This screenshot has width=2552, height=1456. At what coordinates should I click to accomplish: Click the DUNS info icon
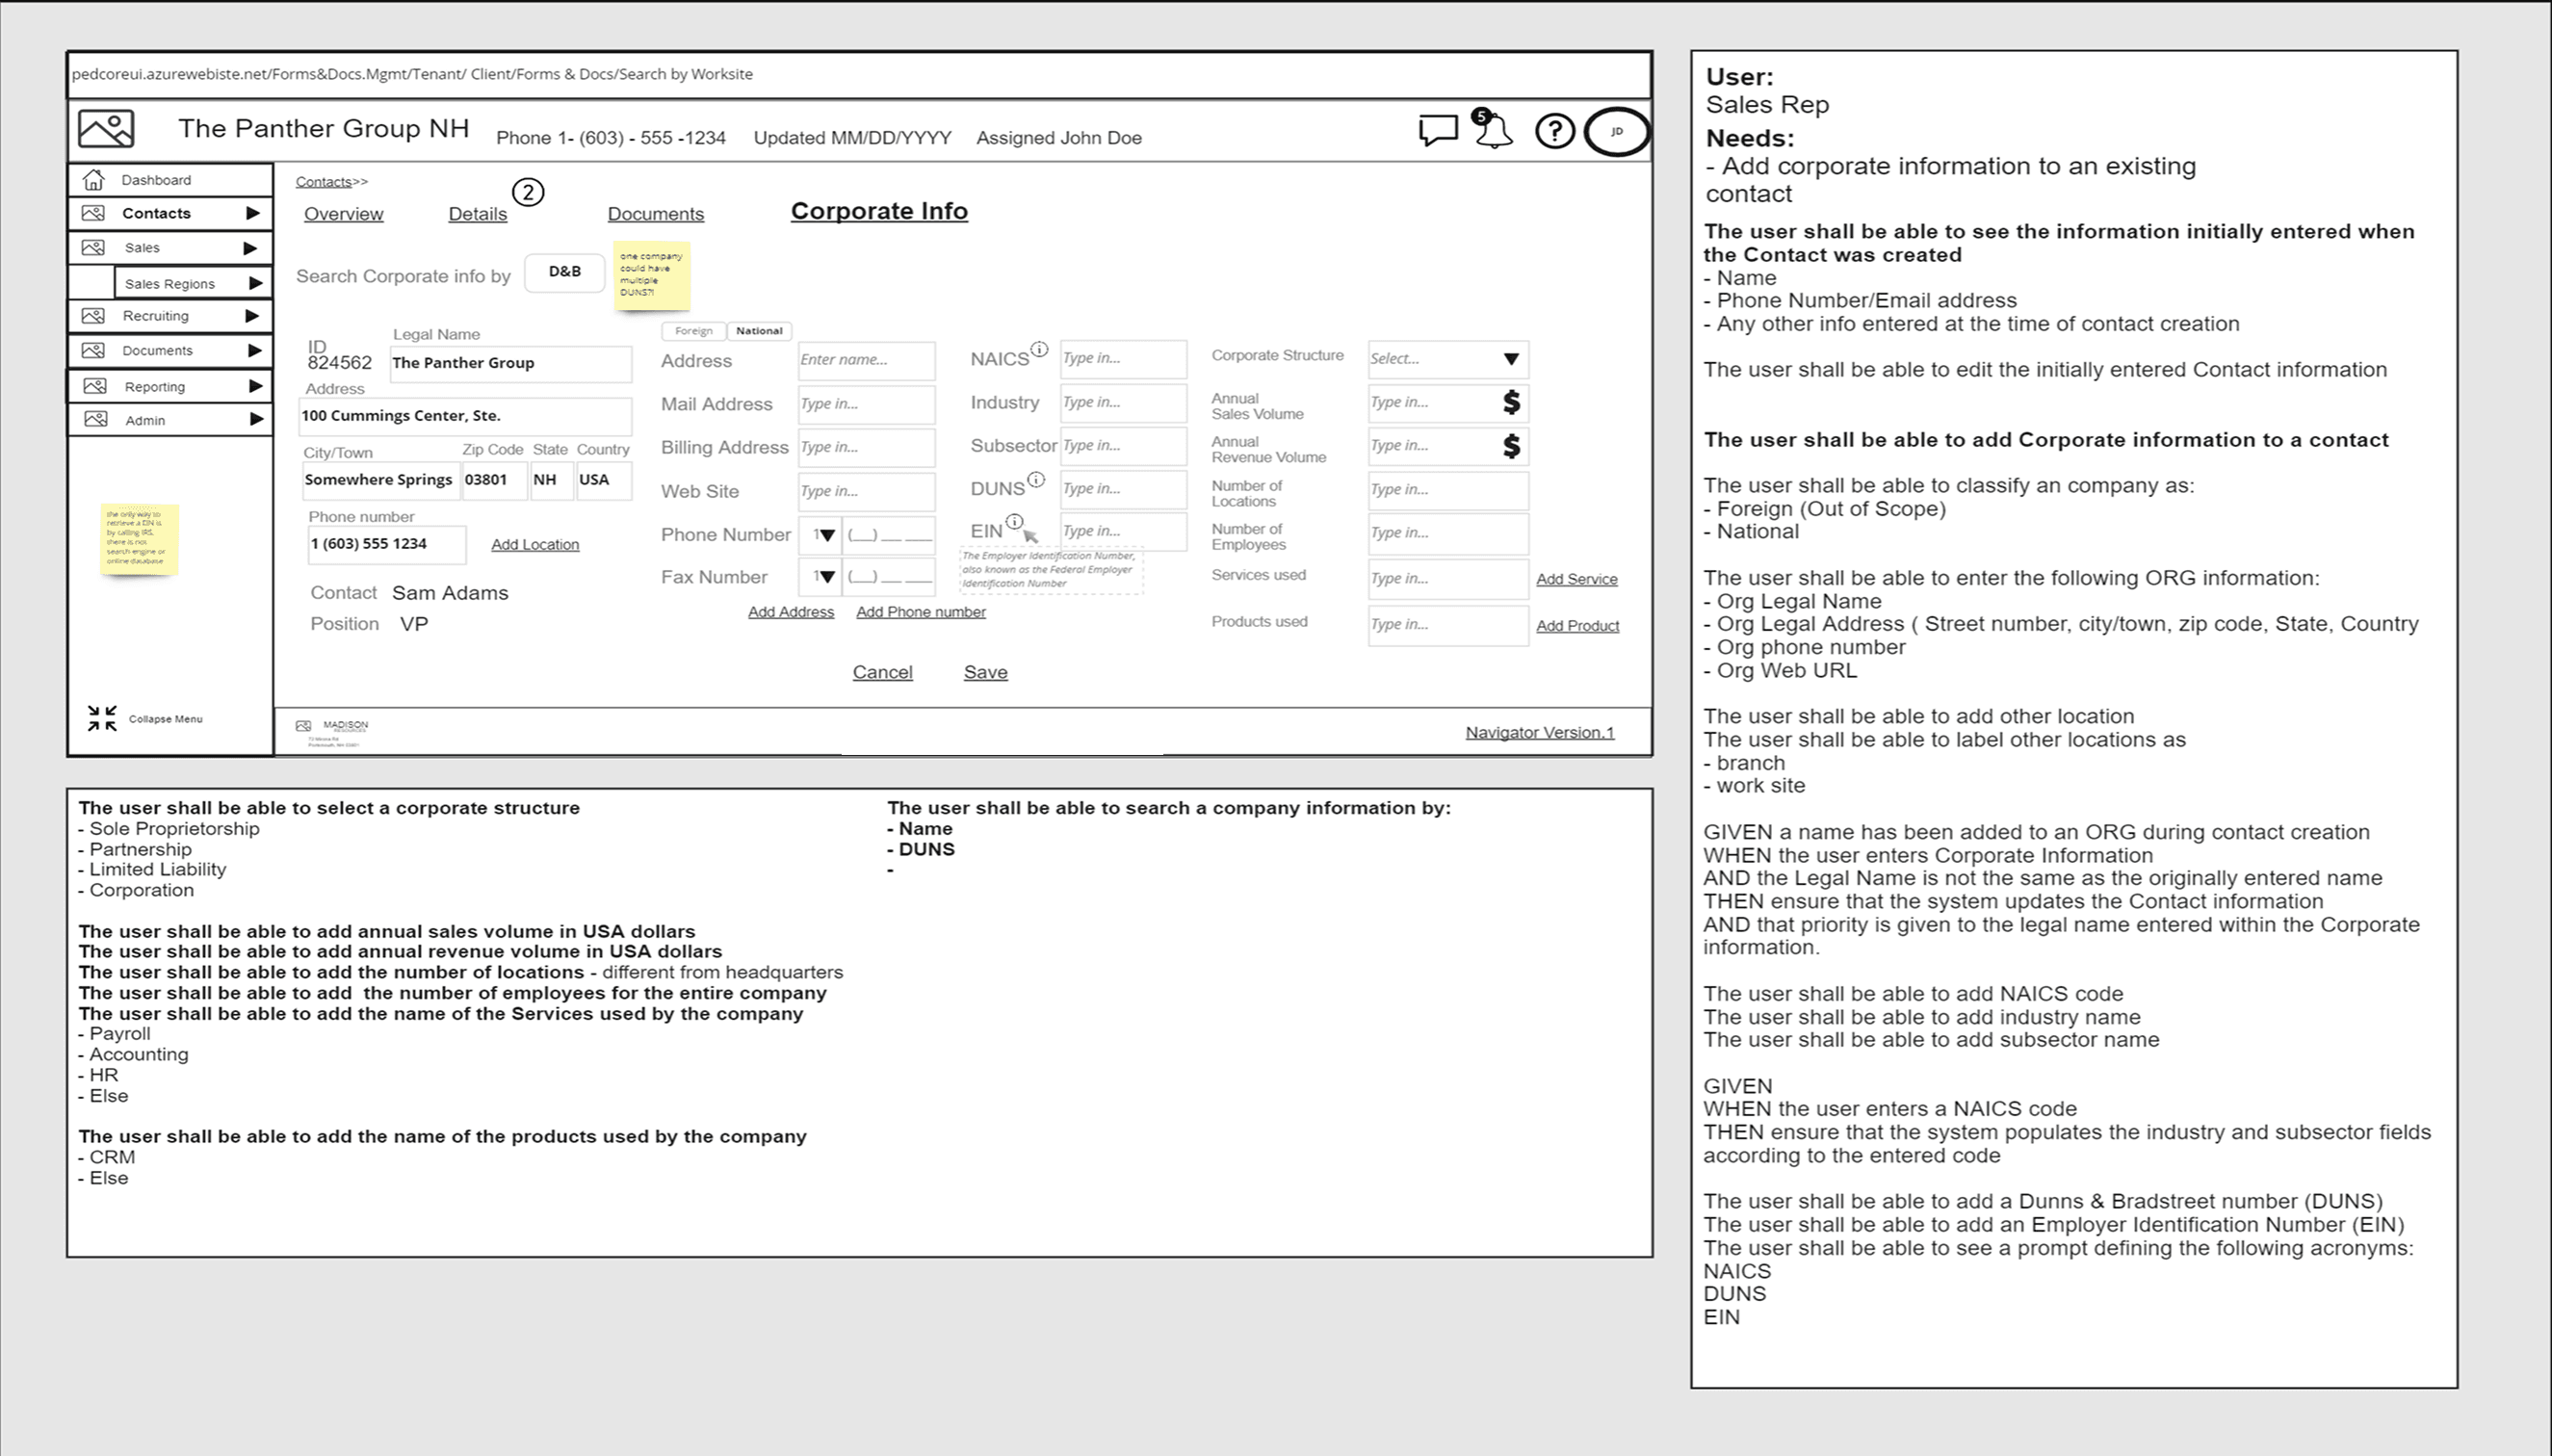click(1037, 480)
